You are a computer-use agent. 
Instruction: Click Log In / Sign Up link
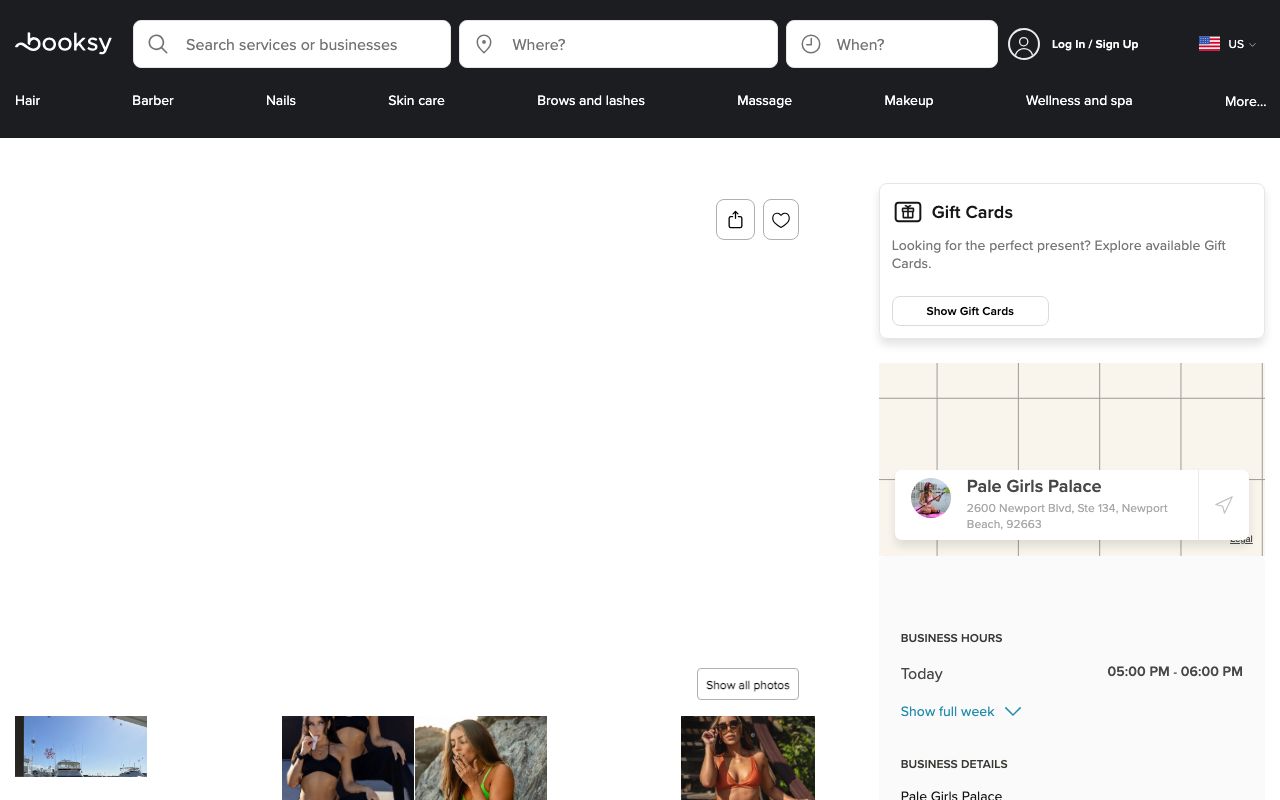[1094, 44]
